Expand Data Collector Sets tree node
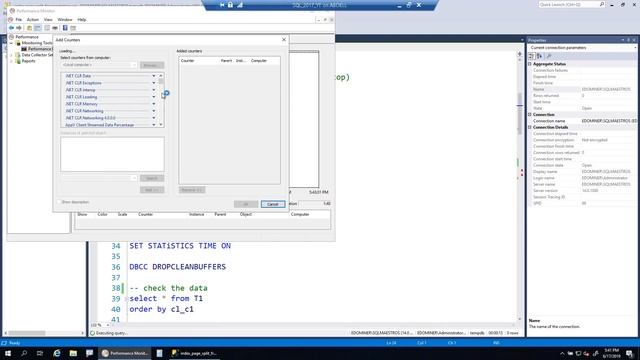The width and height of the screenshot is (640, 360). (x=11, y=55)
